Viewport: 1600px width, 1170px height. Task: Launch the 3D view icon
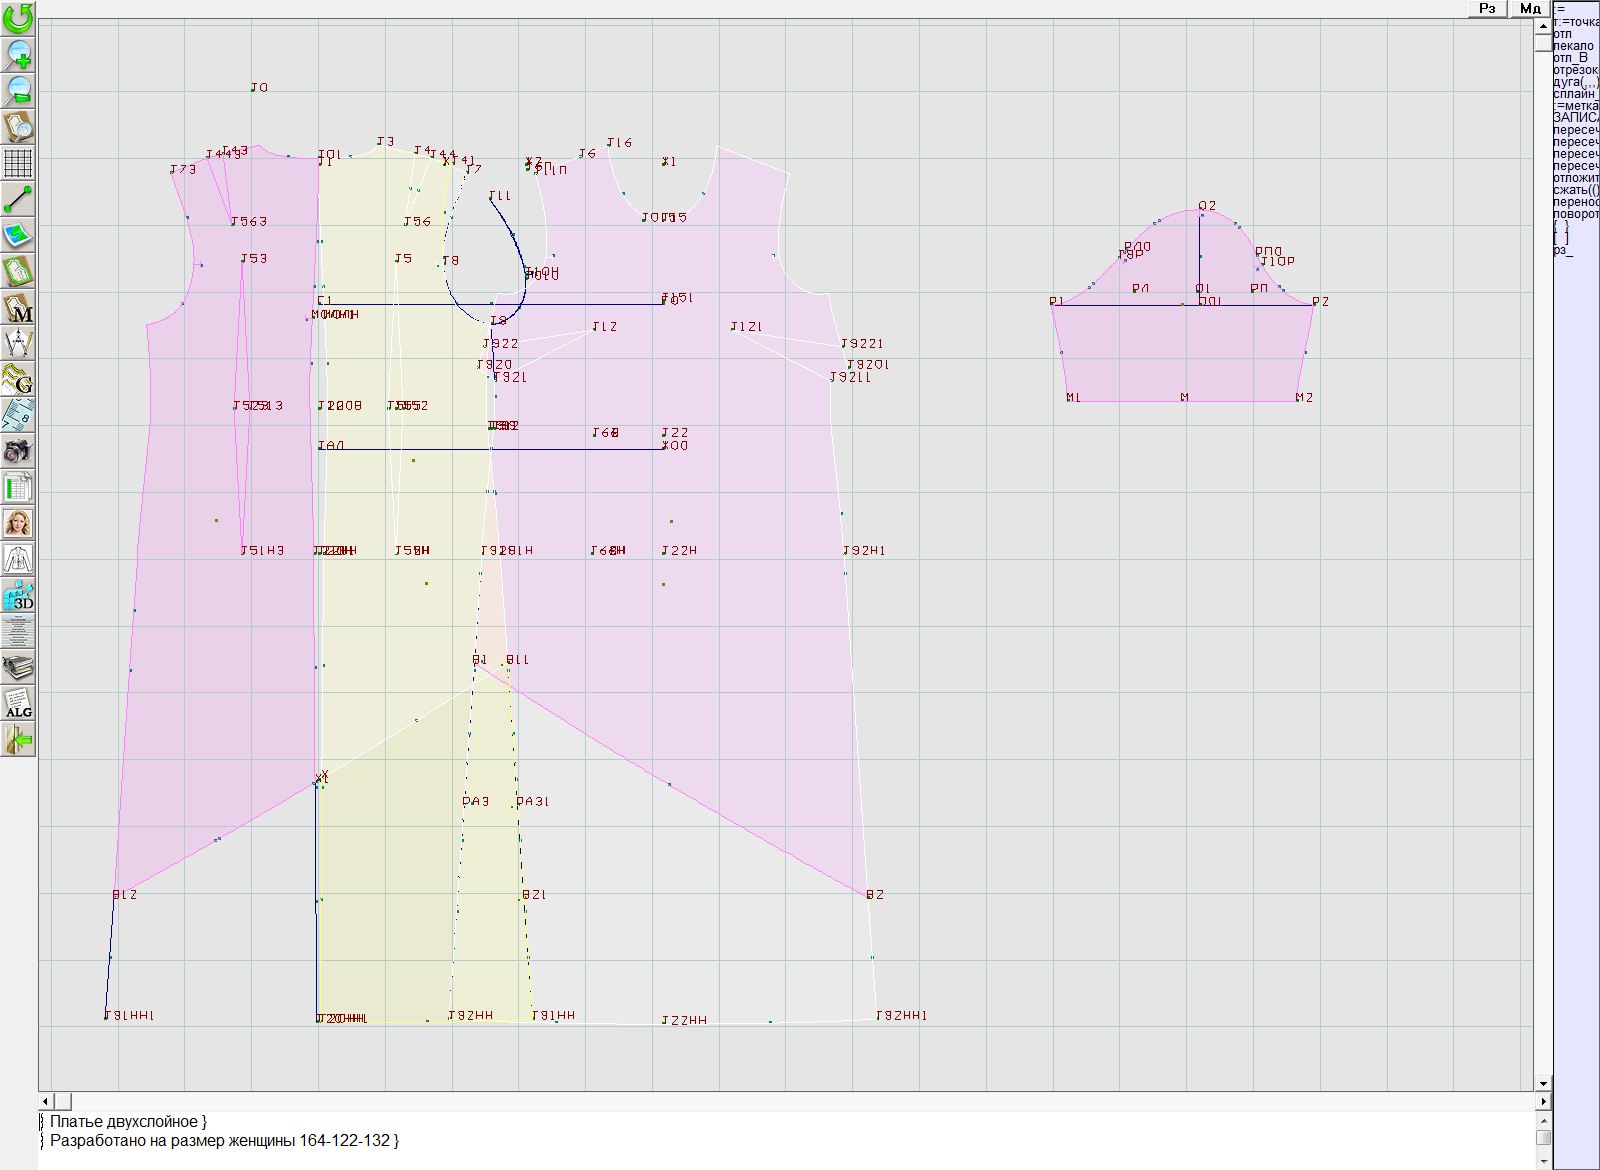tap(18, 596)
